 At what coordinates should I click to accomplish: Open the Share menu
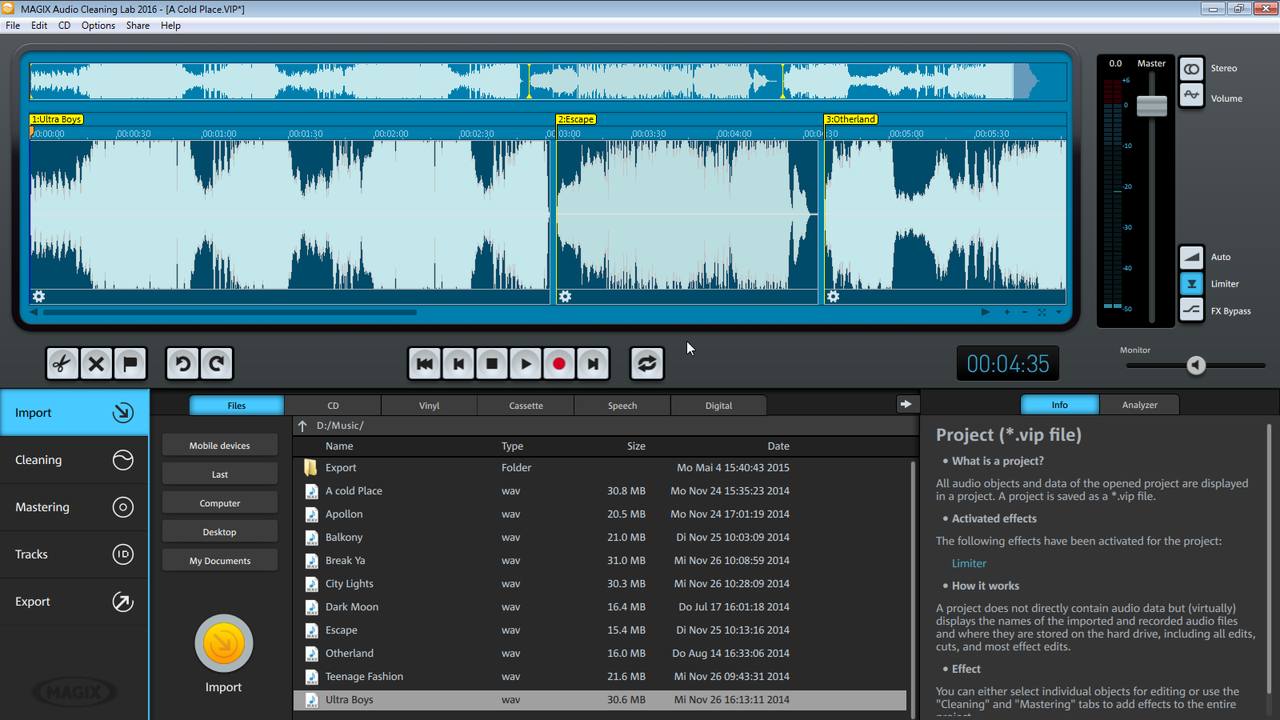[x=138, y=25]
